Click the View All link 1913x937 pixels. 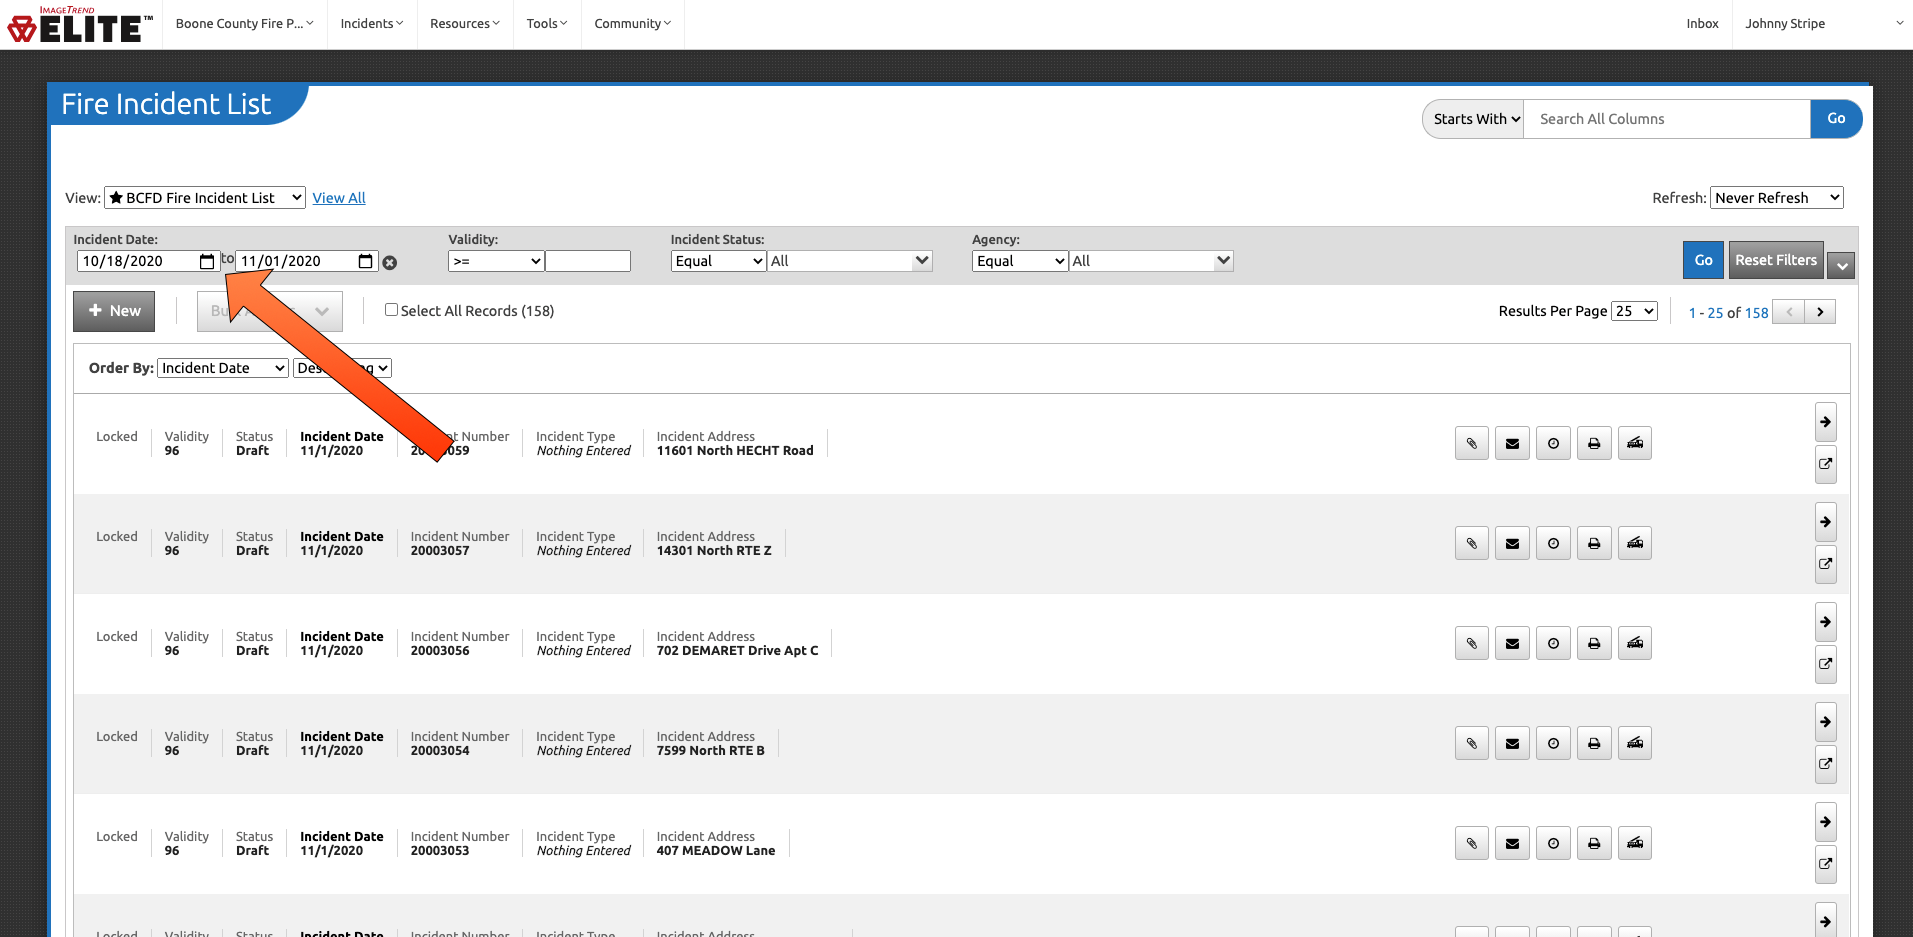339,198
